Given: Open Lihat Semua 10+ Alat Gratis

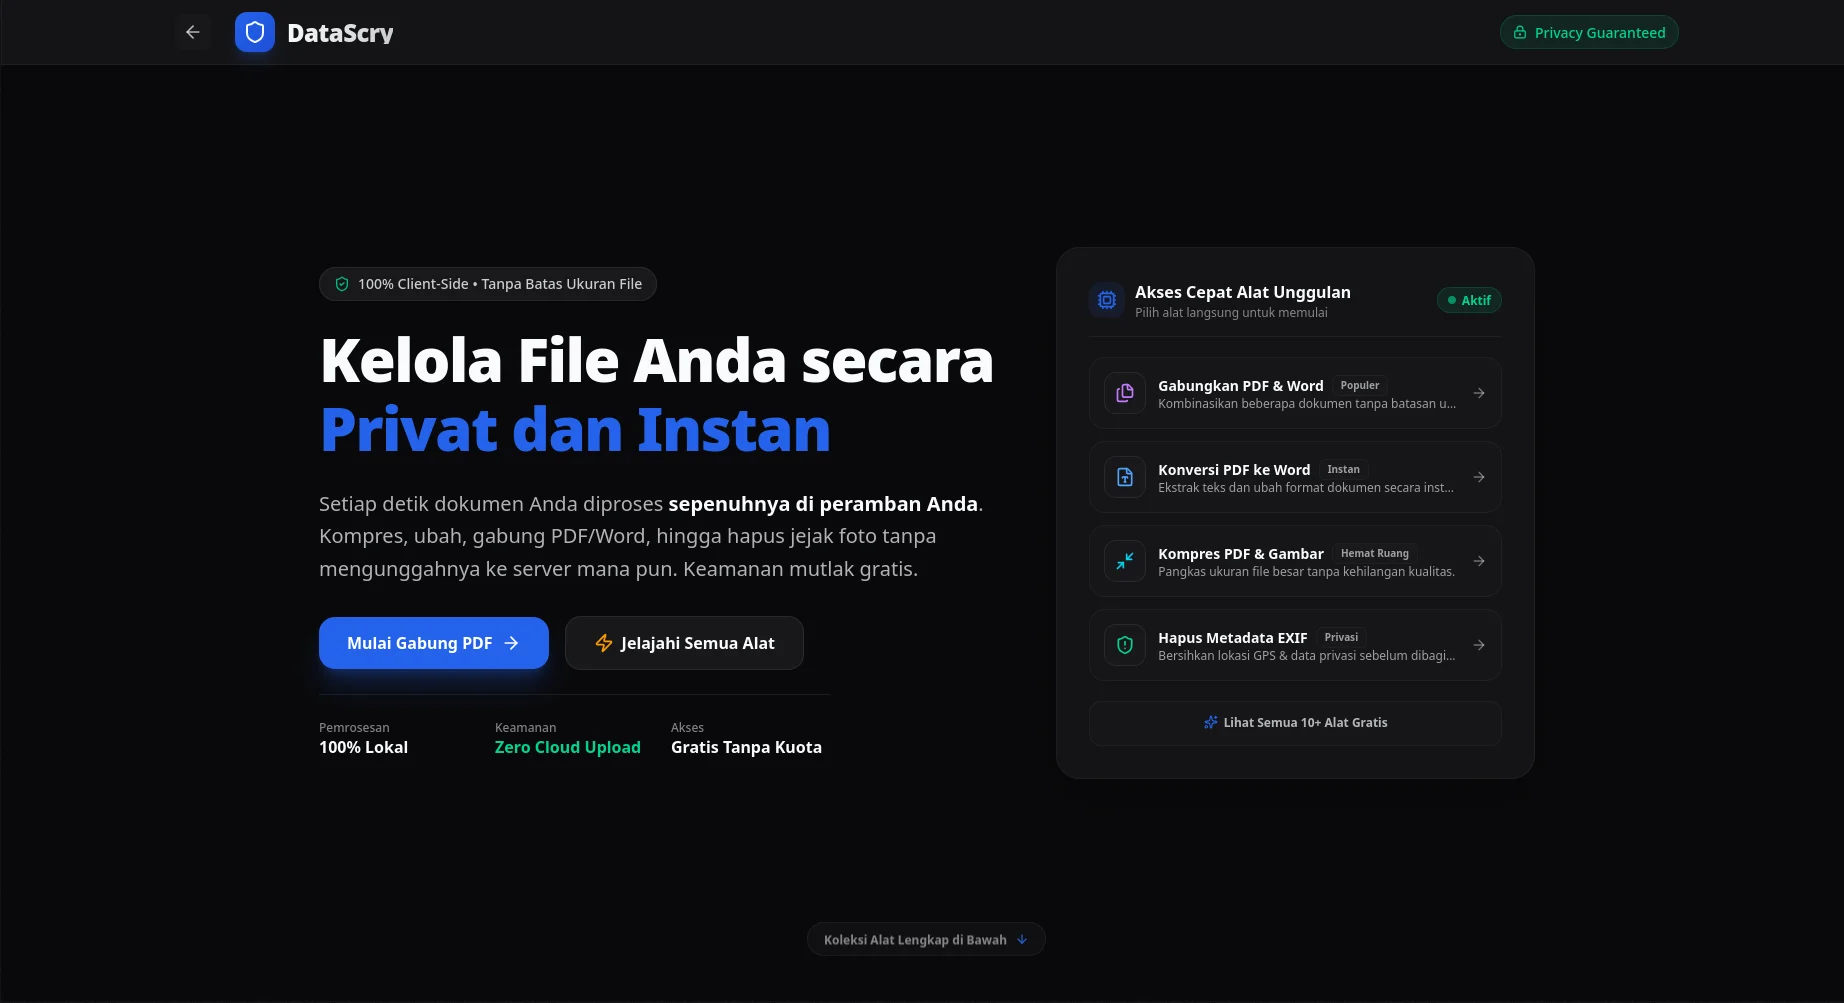Looking at the screenshot, I should (x=1295, y=723).
